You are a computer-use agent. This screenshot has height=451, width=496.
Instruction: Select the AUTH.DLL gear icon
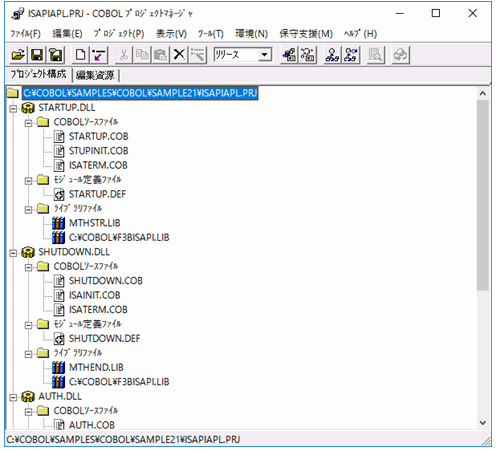click(28, 396)
